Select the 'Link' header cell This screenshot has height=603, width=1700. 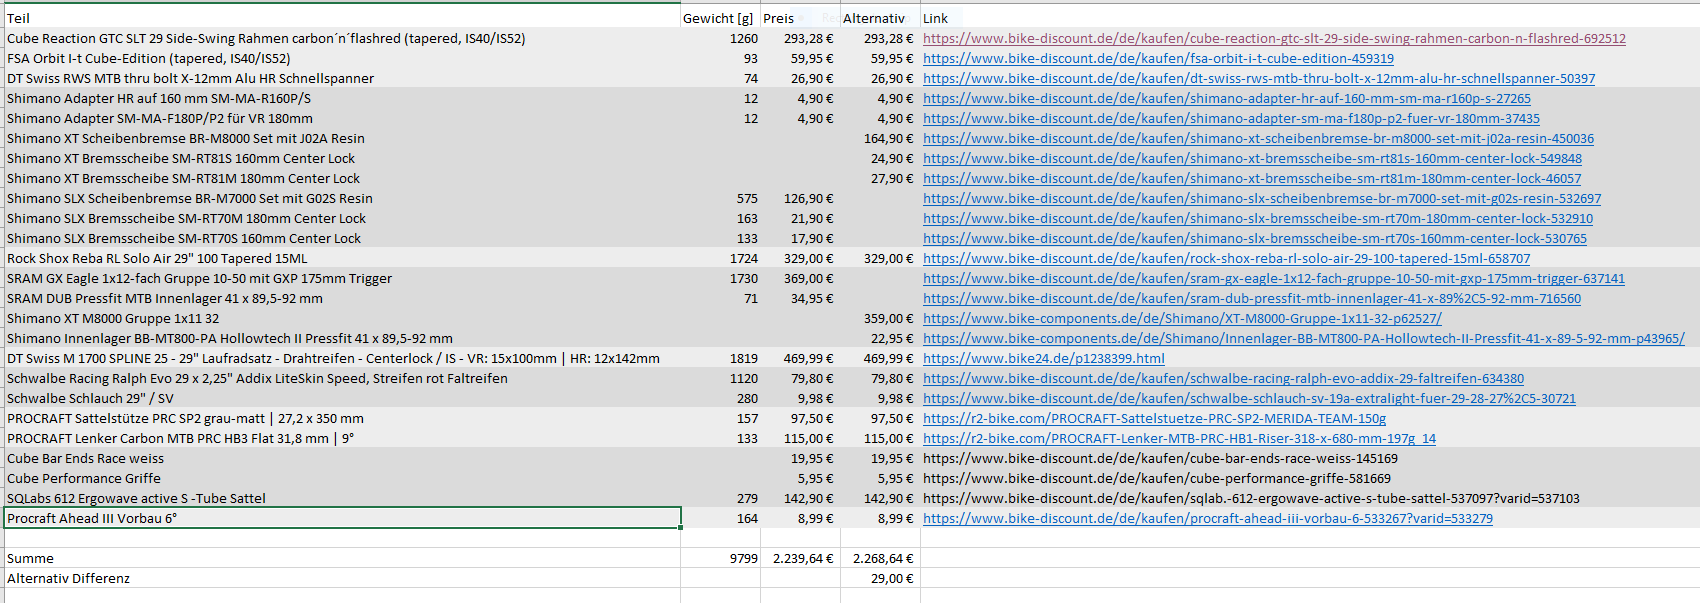(x=1310, y=18)
